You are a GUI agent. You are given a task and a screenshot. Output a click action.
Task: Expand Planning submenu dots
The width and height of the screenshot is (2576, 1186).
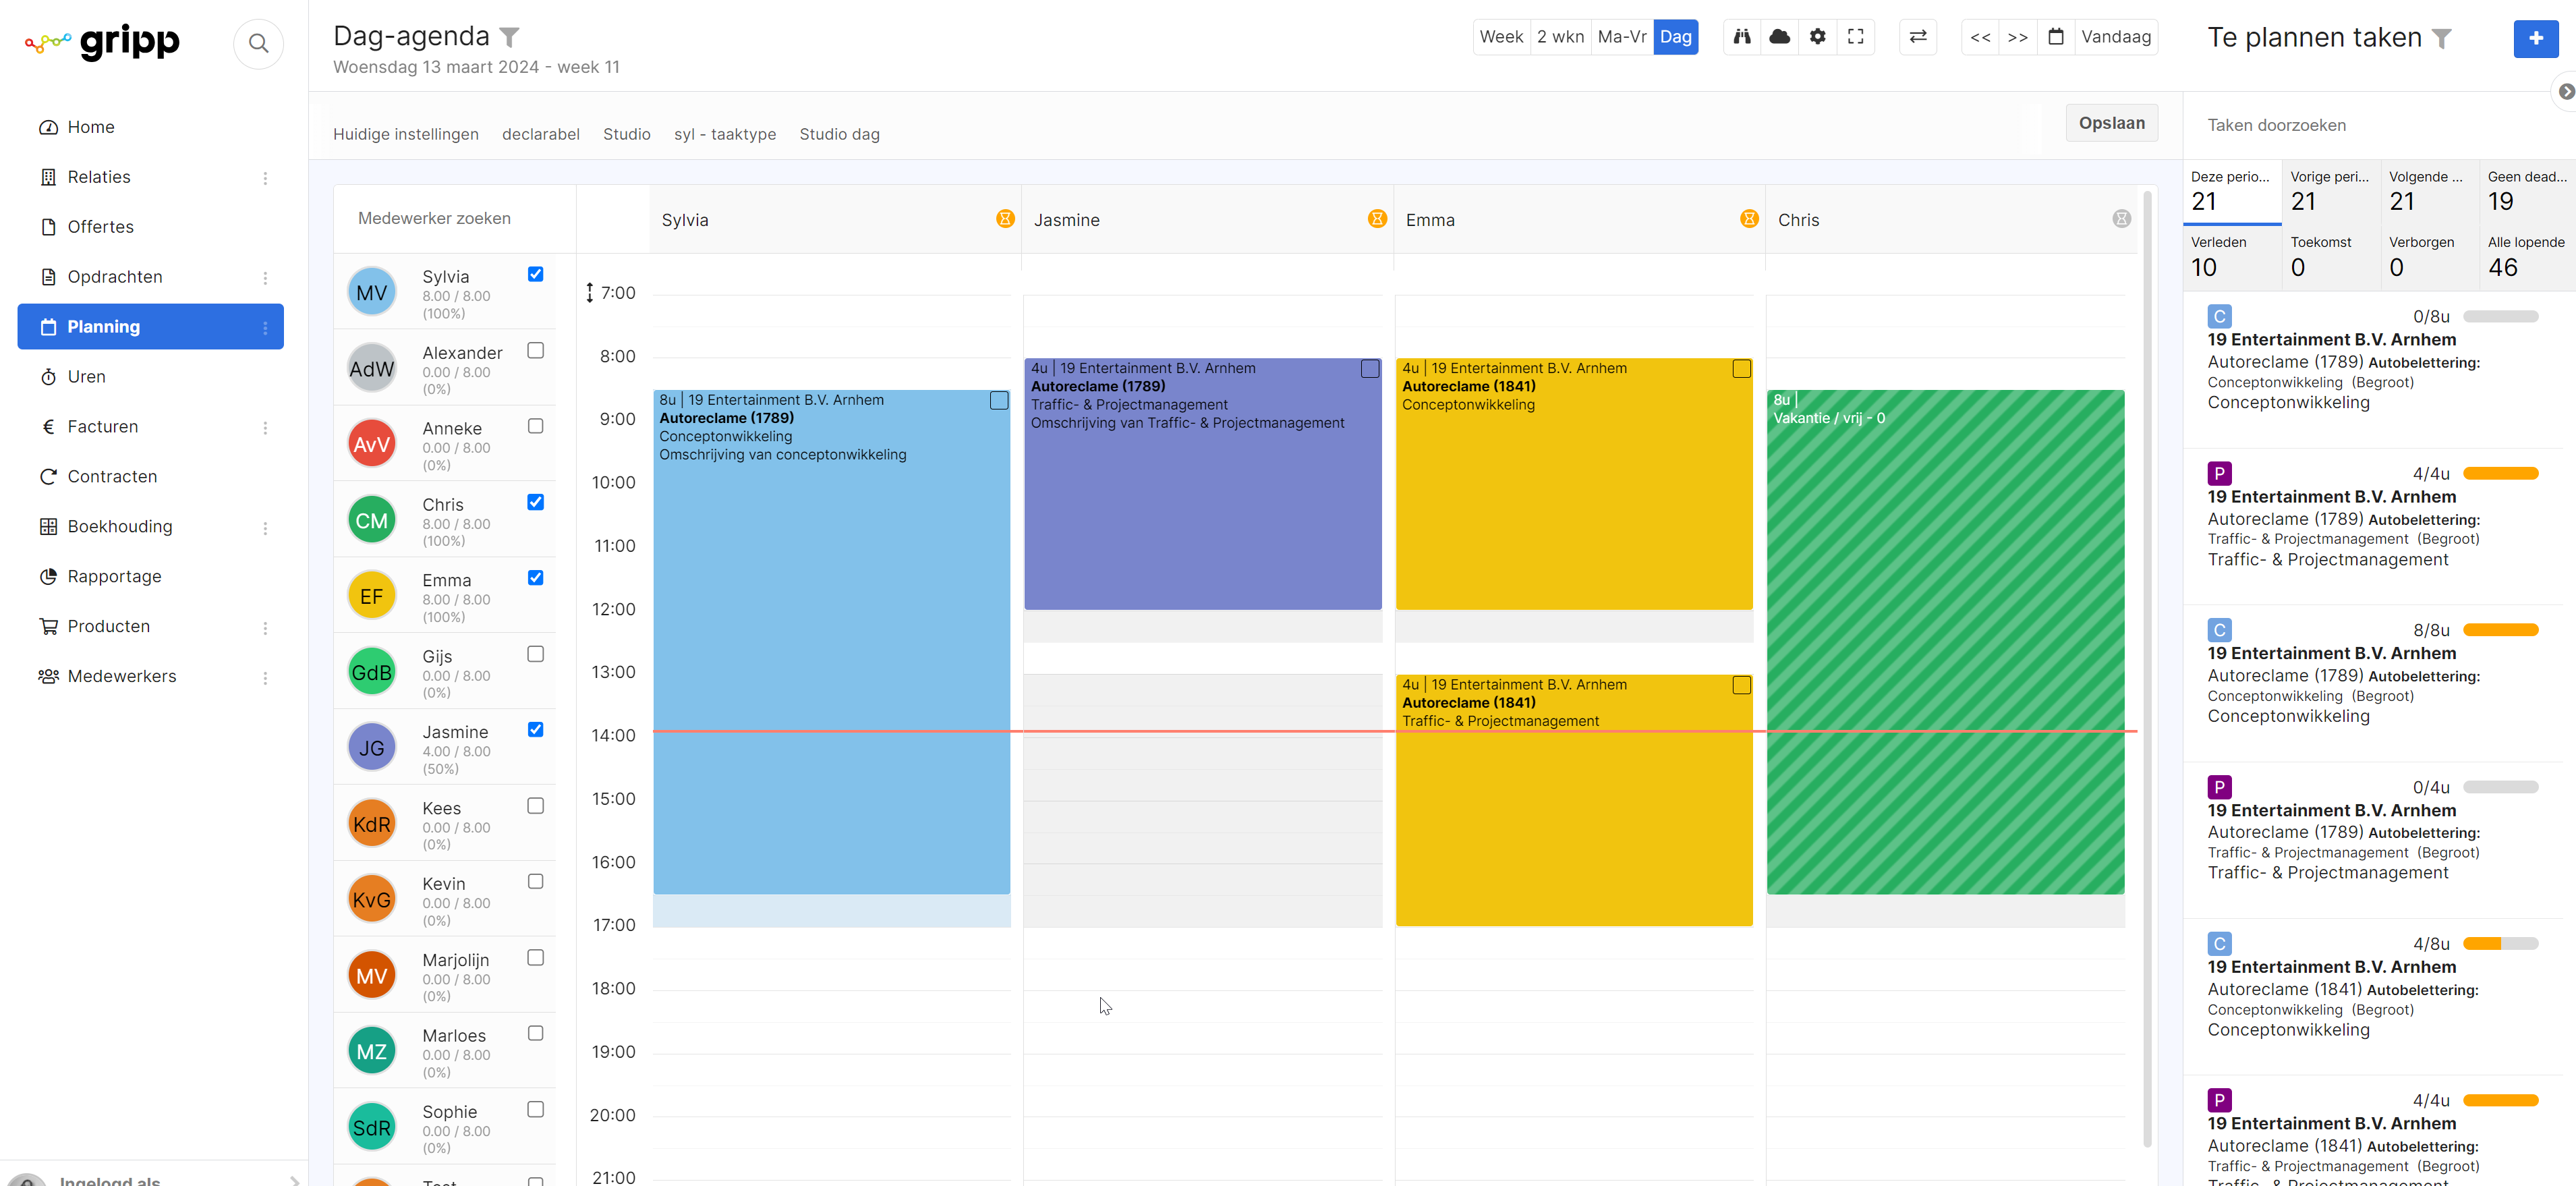tap(265, 328)
